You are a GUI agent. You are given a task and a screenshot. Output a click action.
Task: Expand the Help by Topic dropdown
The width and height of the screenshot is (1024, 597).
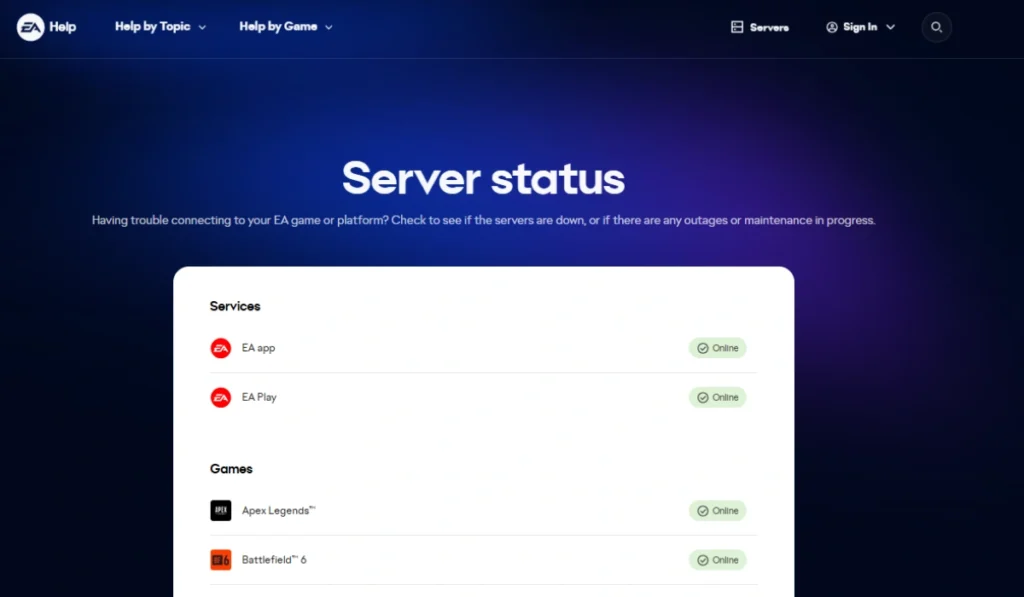(160, 27)
